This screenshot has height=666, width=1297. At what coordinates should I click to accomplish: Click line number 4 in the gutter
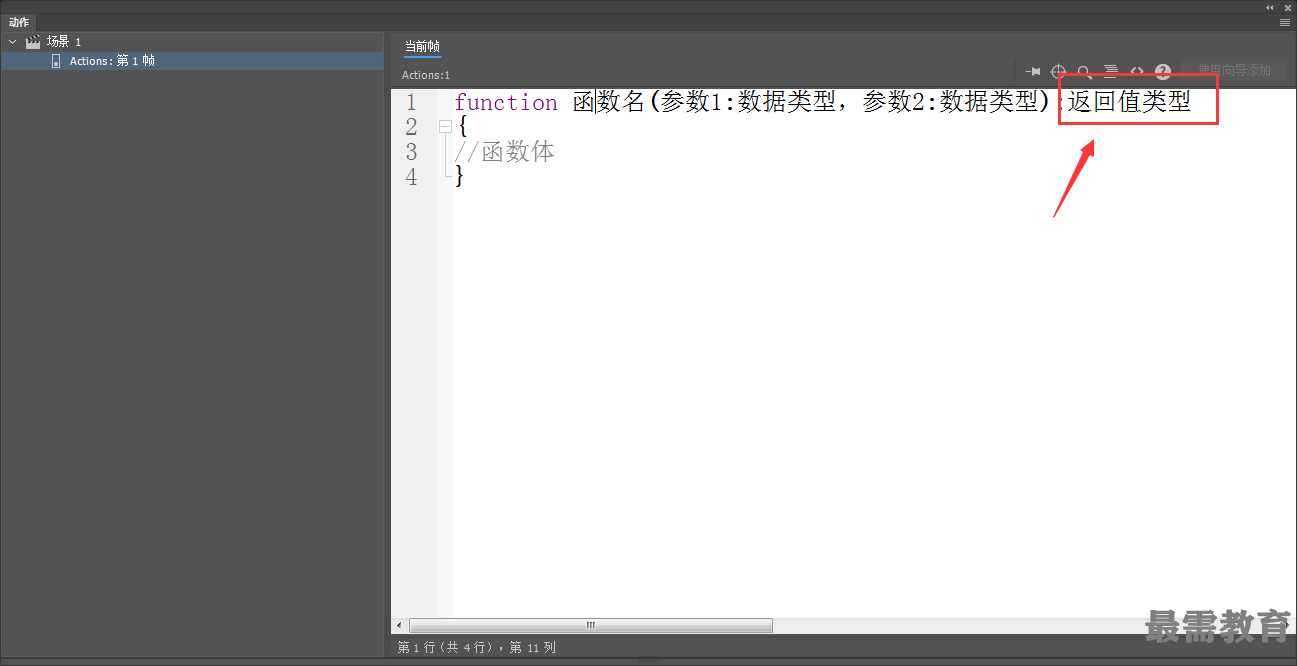(x=411, y=177)
